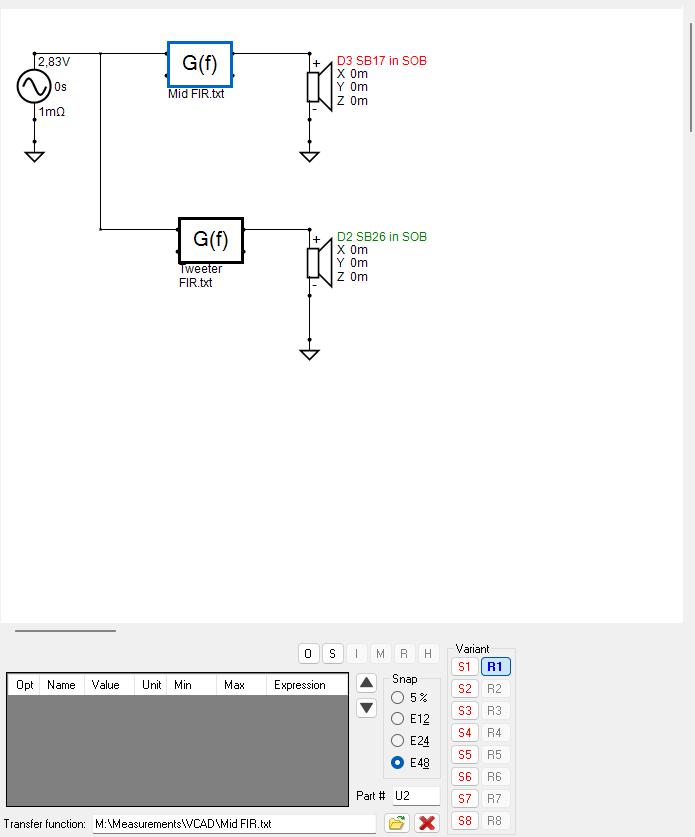This screenshot has width=695, height=837.
Task: Click the Name column header
Action: [x=62, y=684]
